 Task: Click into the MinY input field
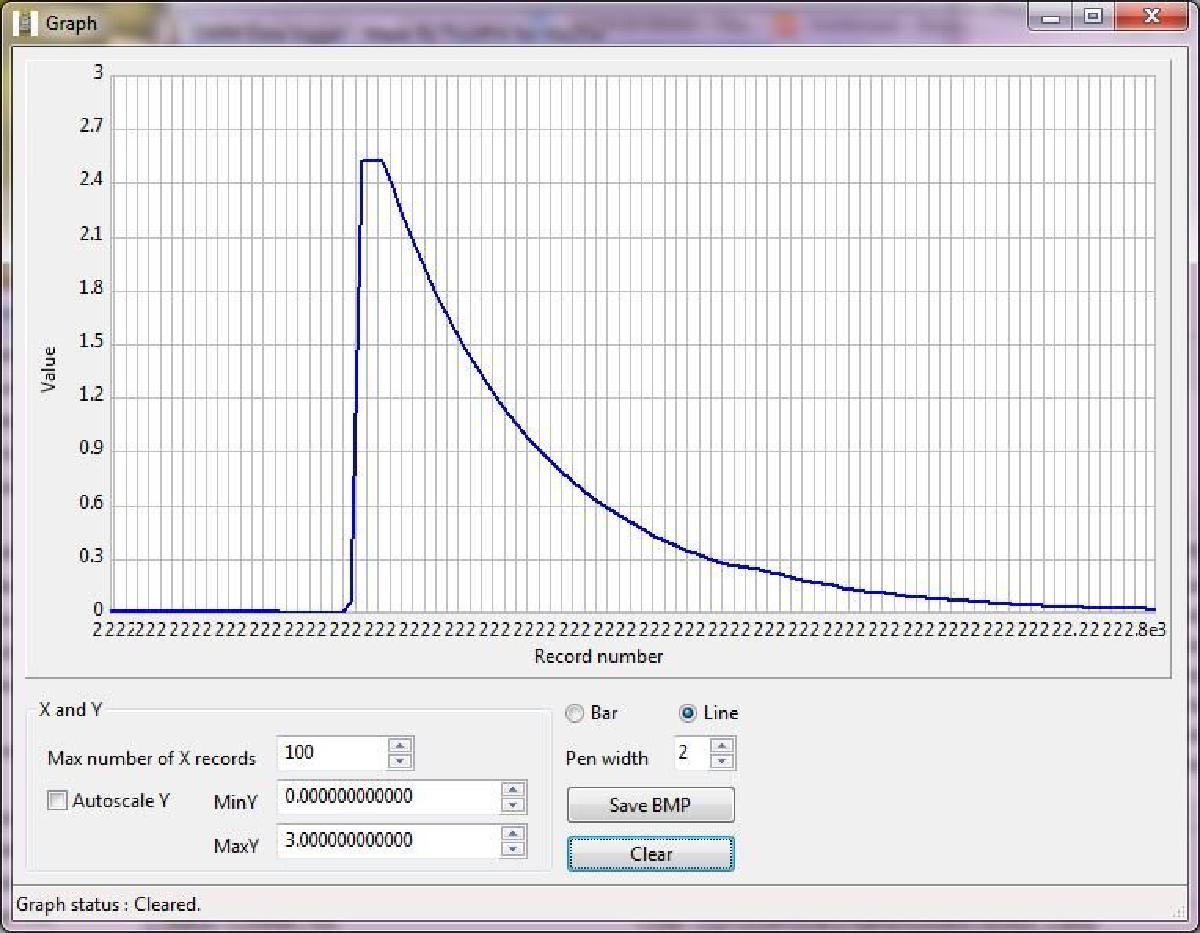pos(385,797)
